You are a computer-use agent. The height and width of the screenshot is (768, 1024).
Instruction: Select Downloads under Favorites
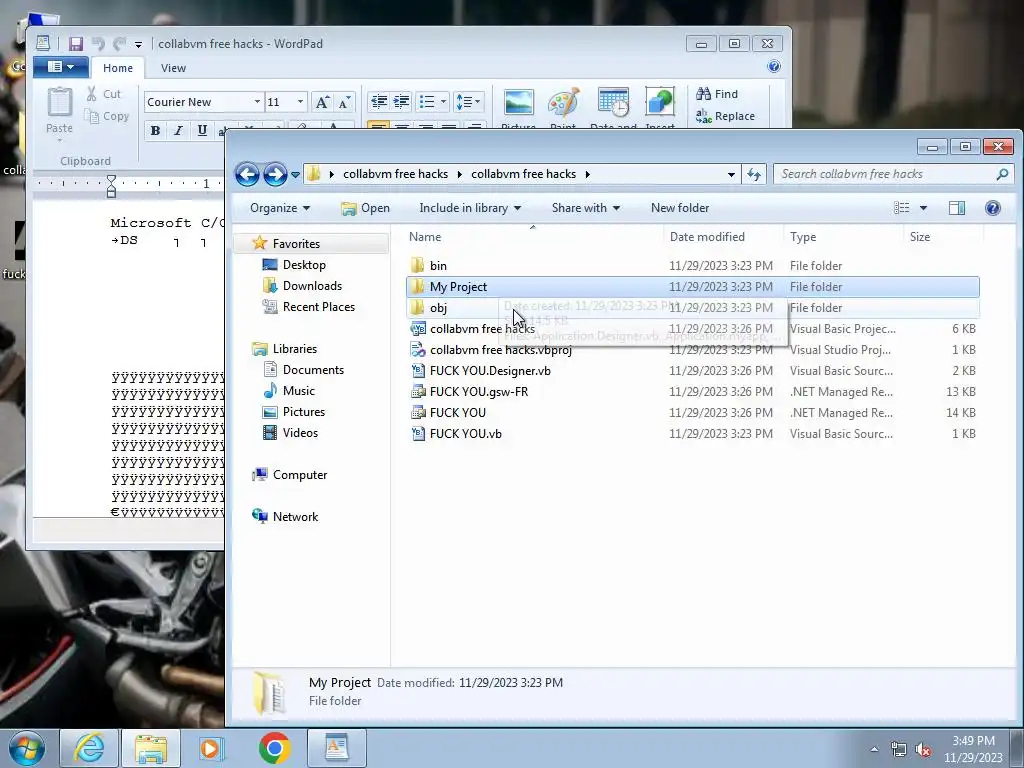[x=302, y=286]
